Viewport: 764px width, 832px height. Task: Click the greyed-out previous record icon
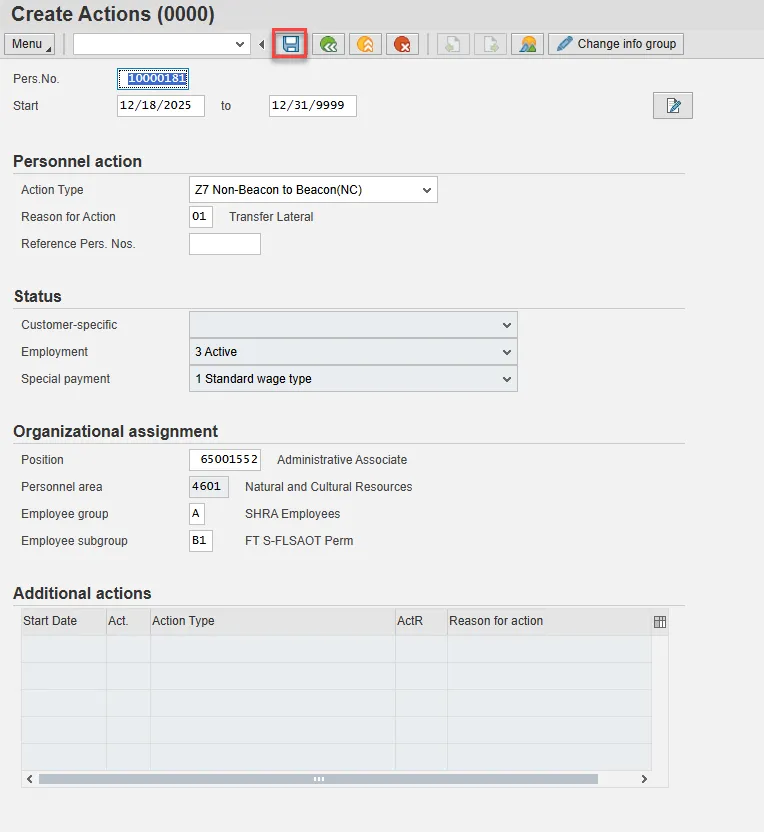453,44
